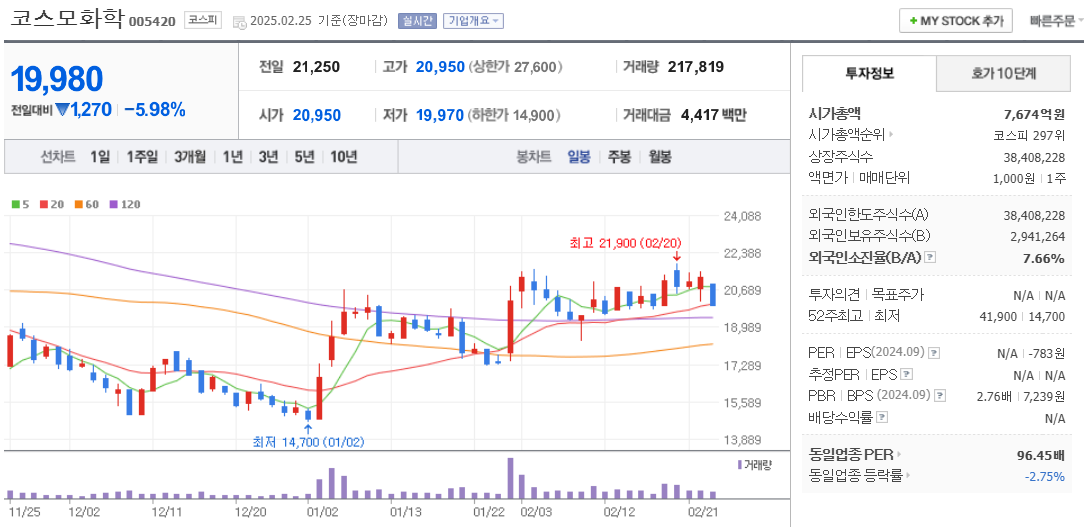Click the help icon next to 배당수익률

point(882,417)
